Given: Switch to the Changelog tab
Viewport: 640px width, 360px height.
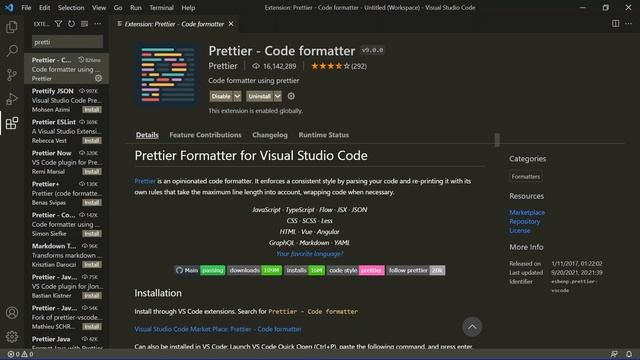Looking at the screenshot, I should 270,135.
